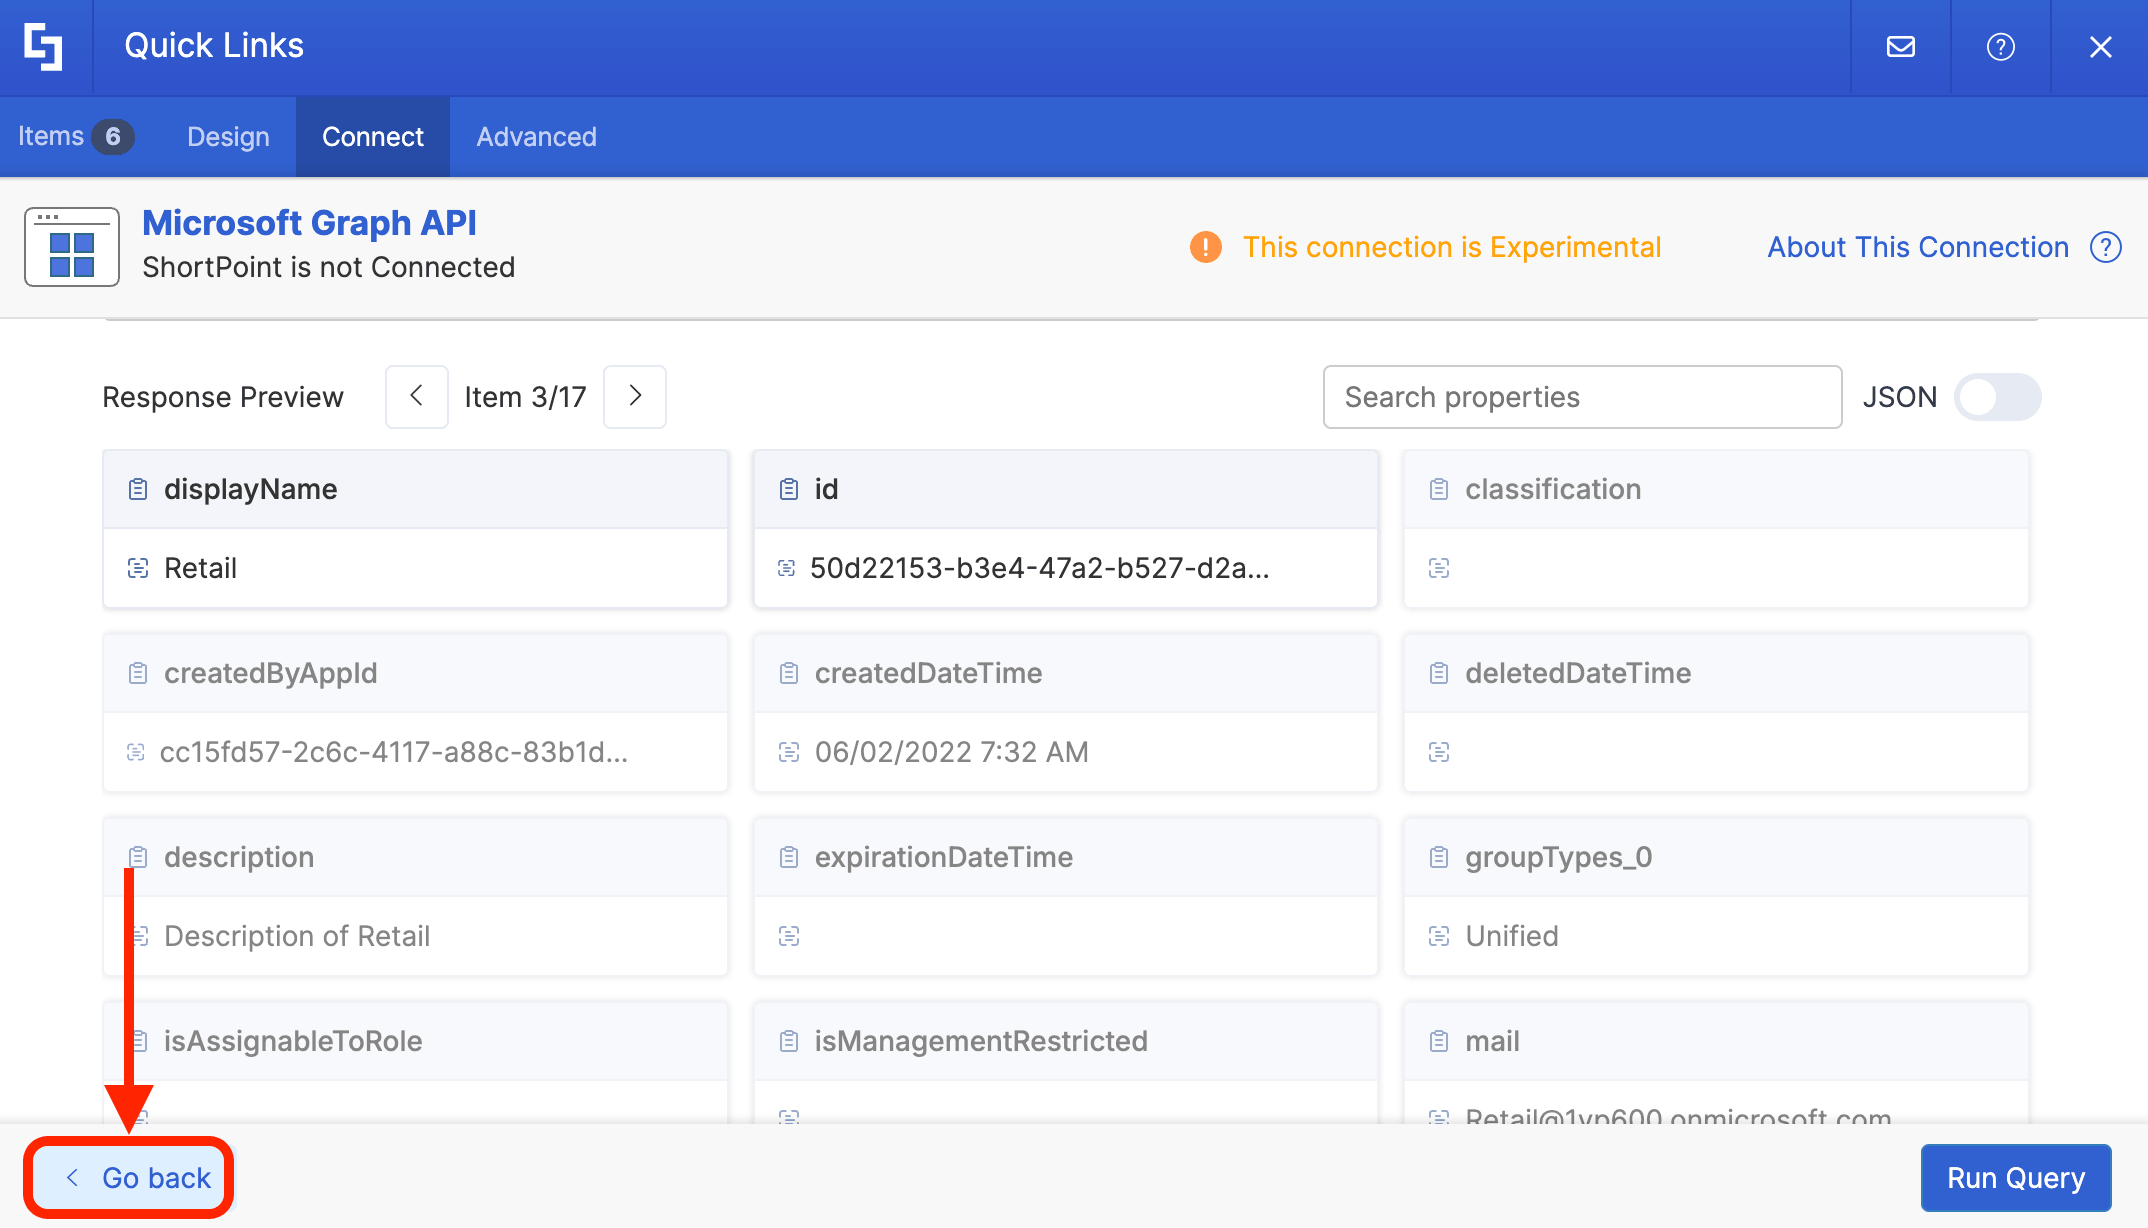Screen dimensions: 2148x1228
Task: Click the value icon beside cc15fd57 app id
Action: pos(136,752)
